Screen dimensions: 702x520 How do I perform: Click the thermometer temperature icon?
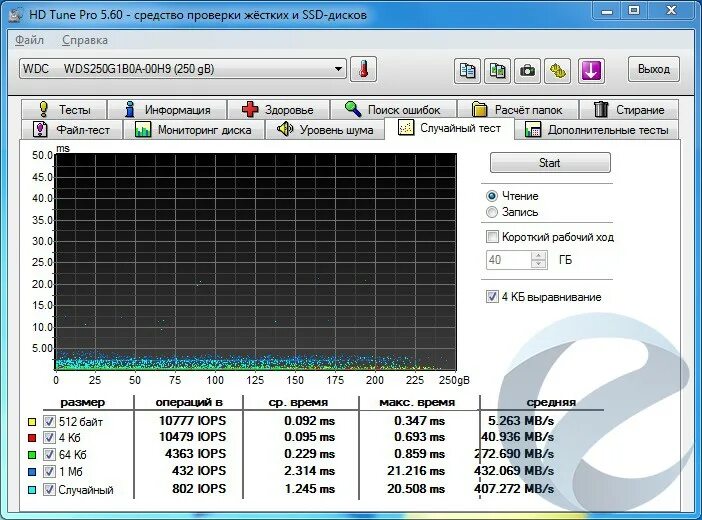tap(363, 69)
